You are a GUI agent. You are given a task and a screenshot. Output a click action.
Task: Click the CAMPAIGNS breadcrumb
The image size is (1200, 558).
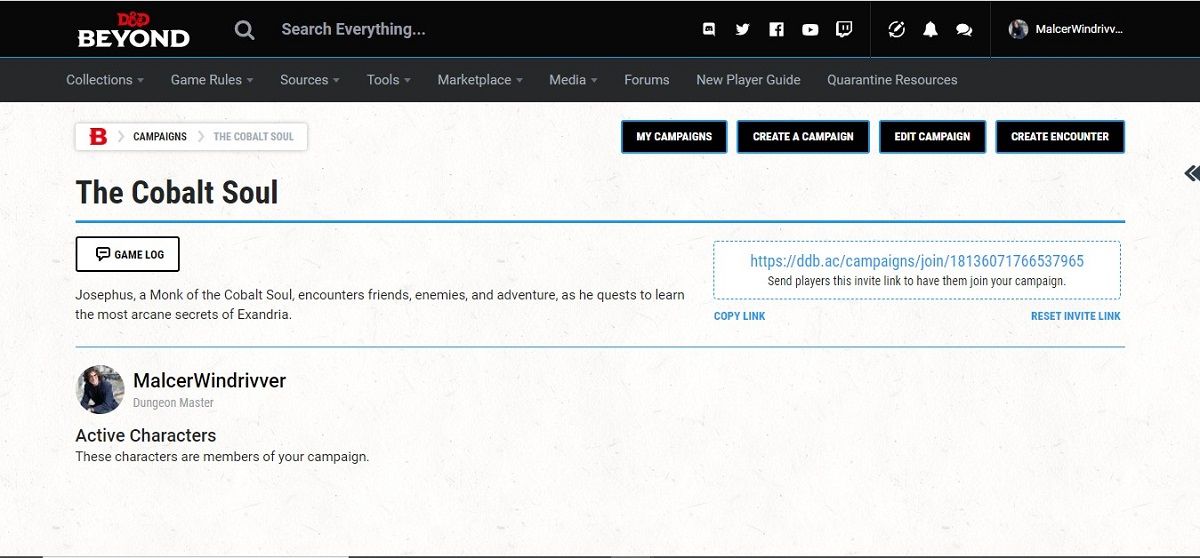tap(160, 137)
